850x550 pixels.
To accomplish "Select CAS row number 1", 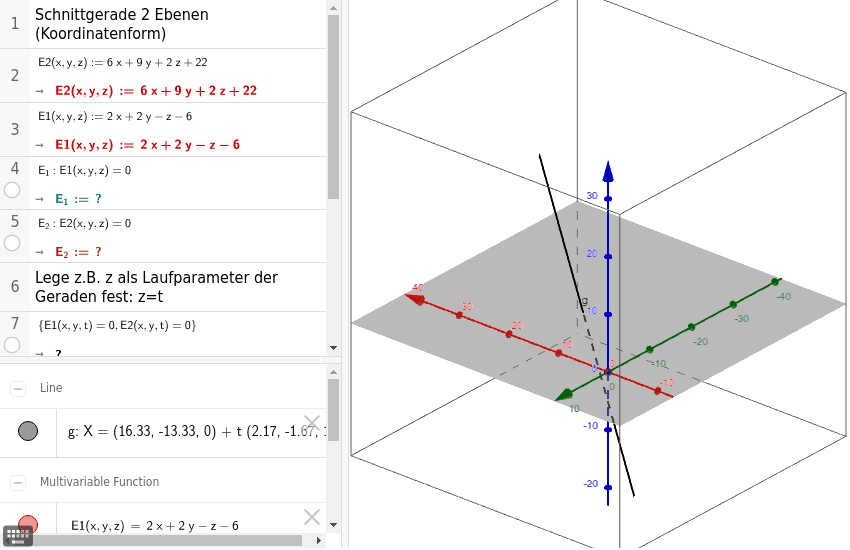I will point(15,24).
